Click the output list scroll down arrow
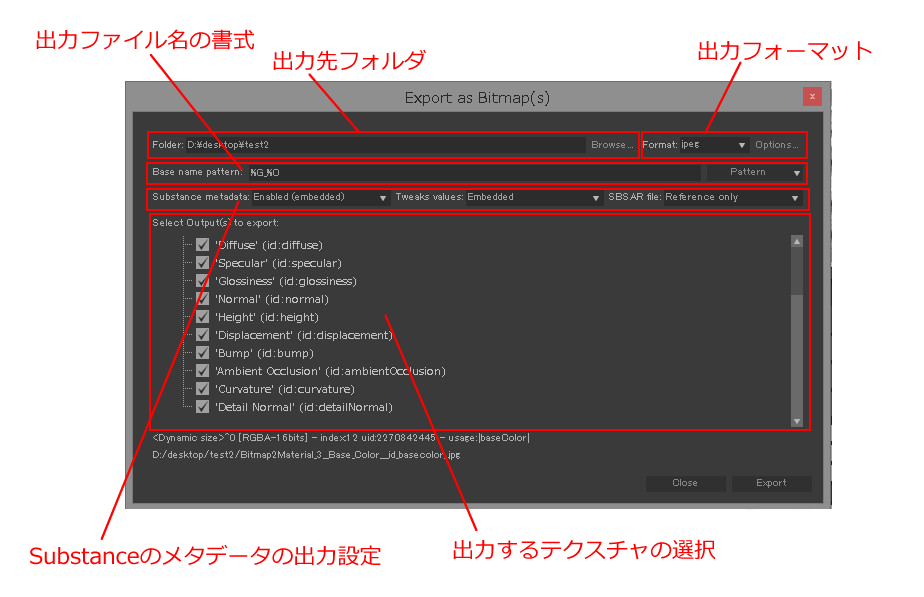924x597 pixels. click(x=797, y=421)
